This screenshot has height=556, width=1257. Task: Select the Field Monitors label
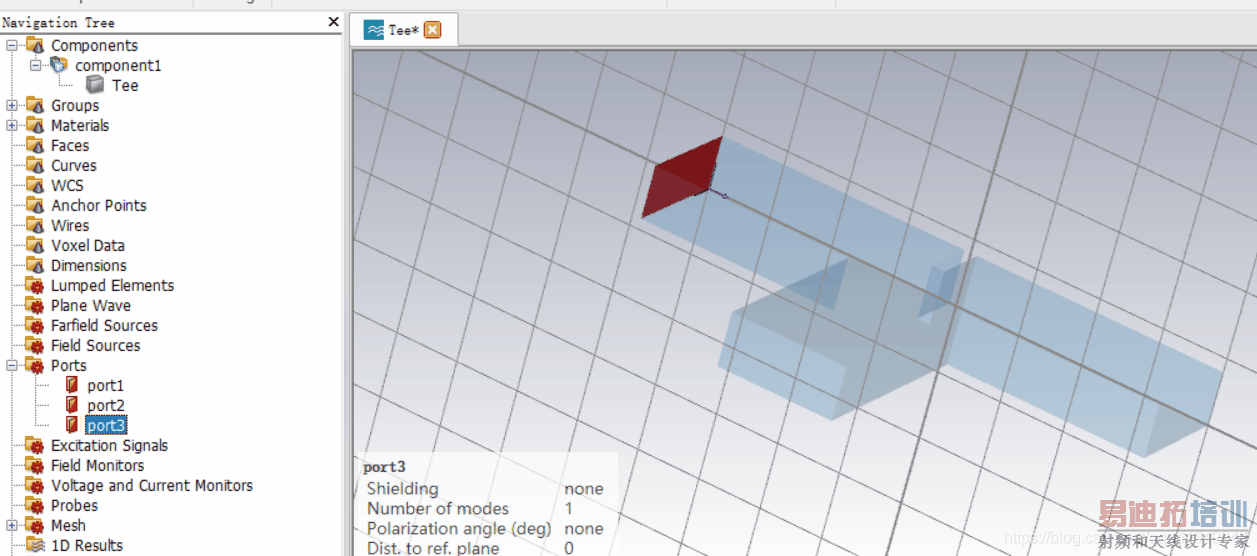[x=97, y=465]
